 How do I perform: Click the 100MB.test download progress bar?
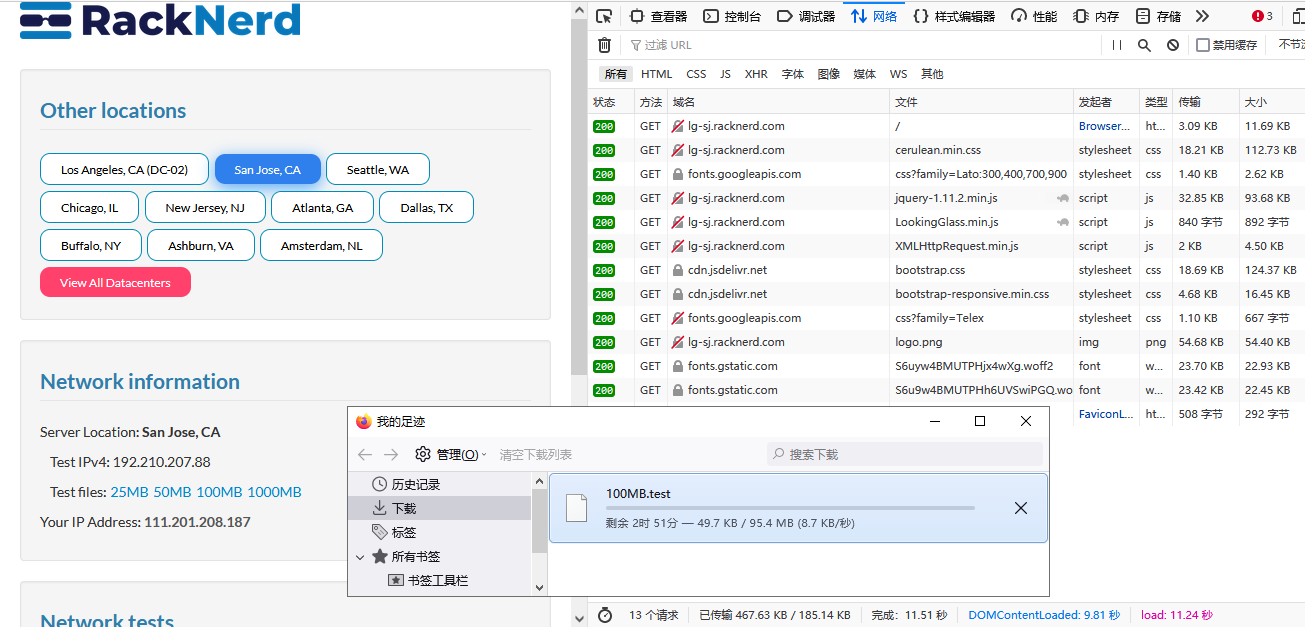tap(790, 508)
